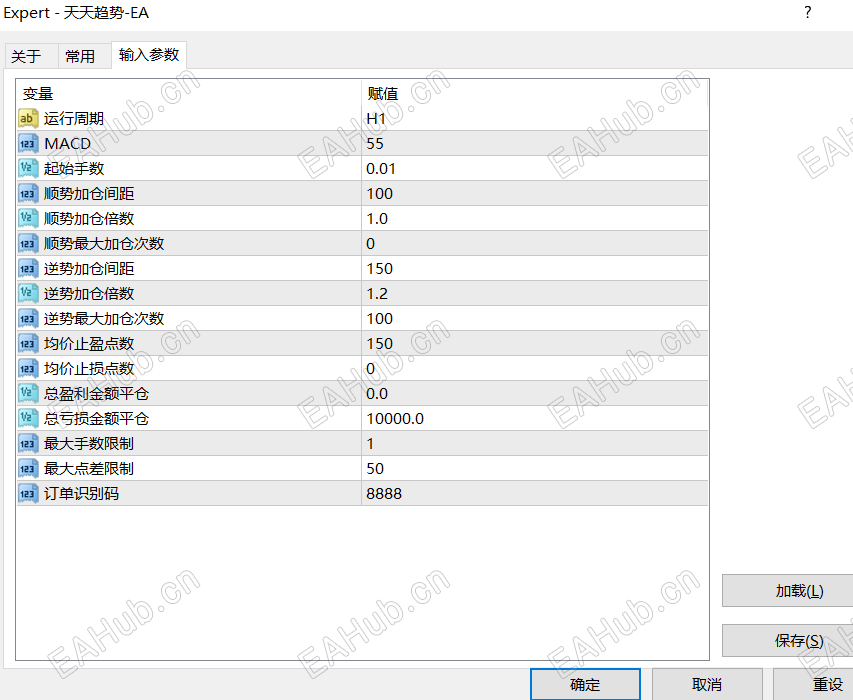Click 重设 to reset parameters
Image resolution: width=853 pixels, height=700 pixels.
tap(828, 684)
